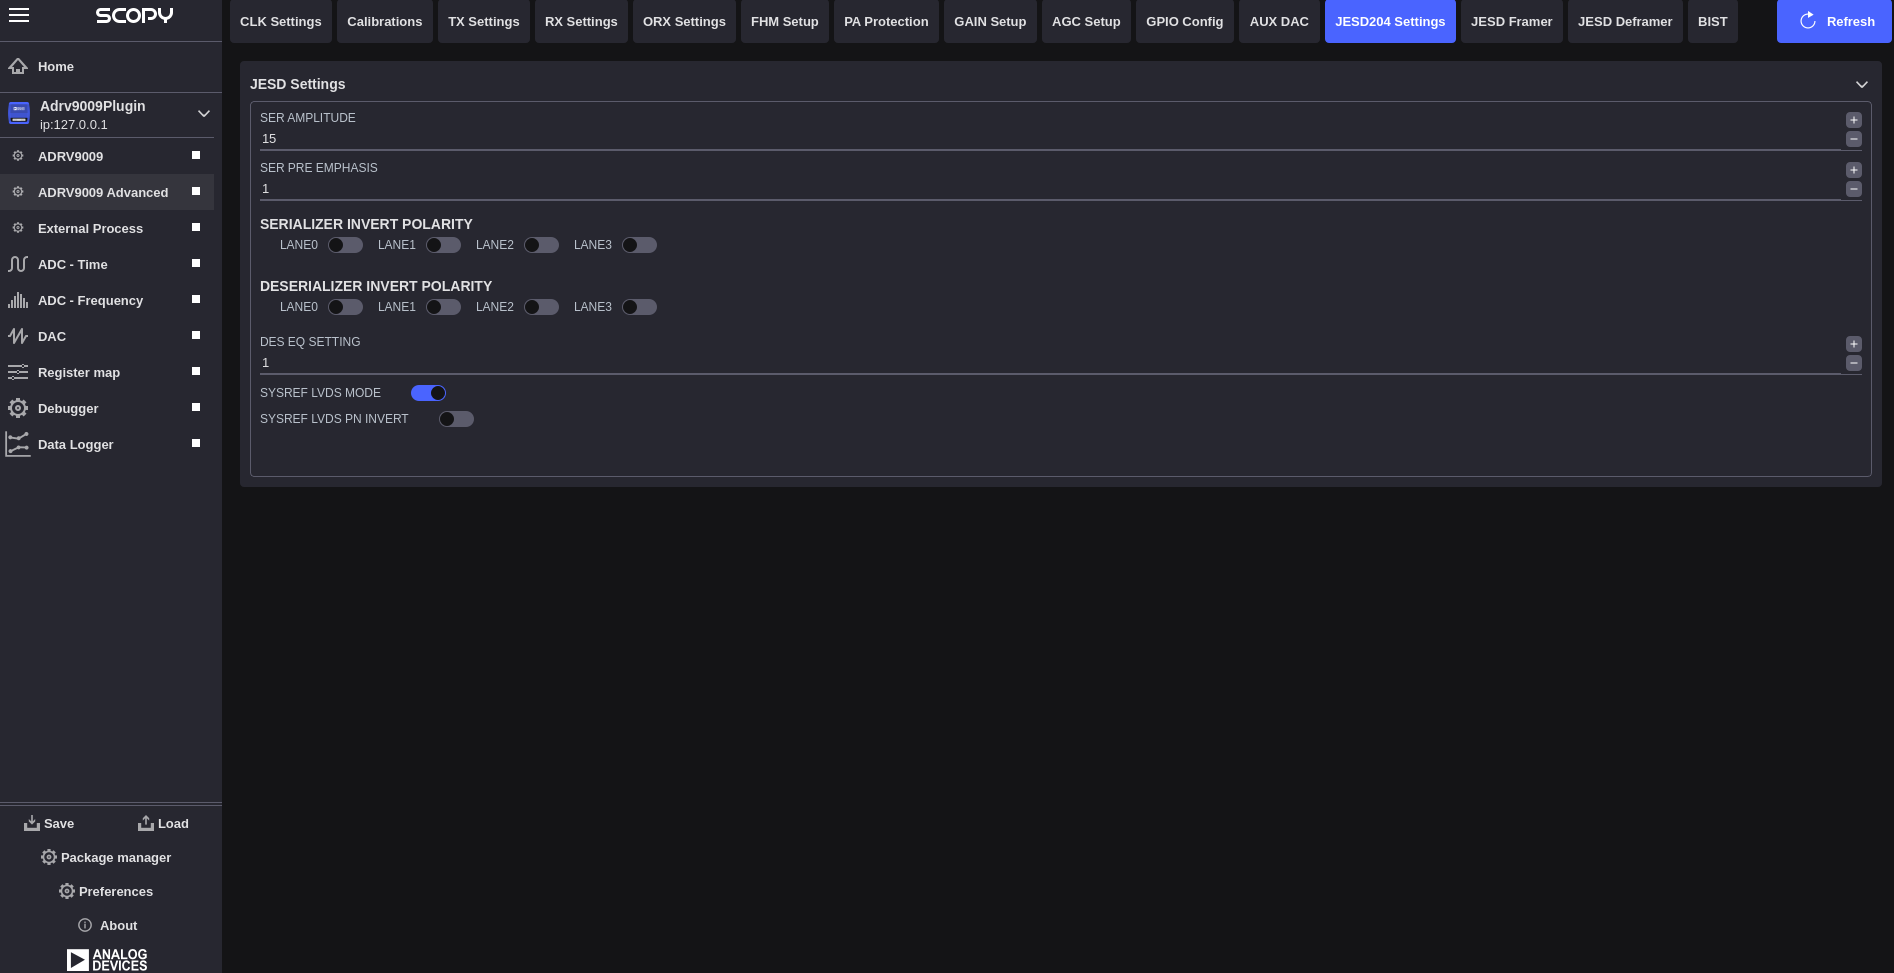
Task: Click the Data Logger chart icon
Action: click(18, 444)
